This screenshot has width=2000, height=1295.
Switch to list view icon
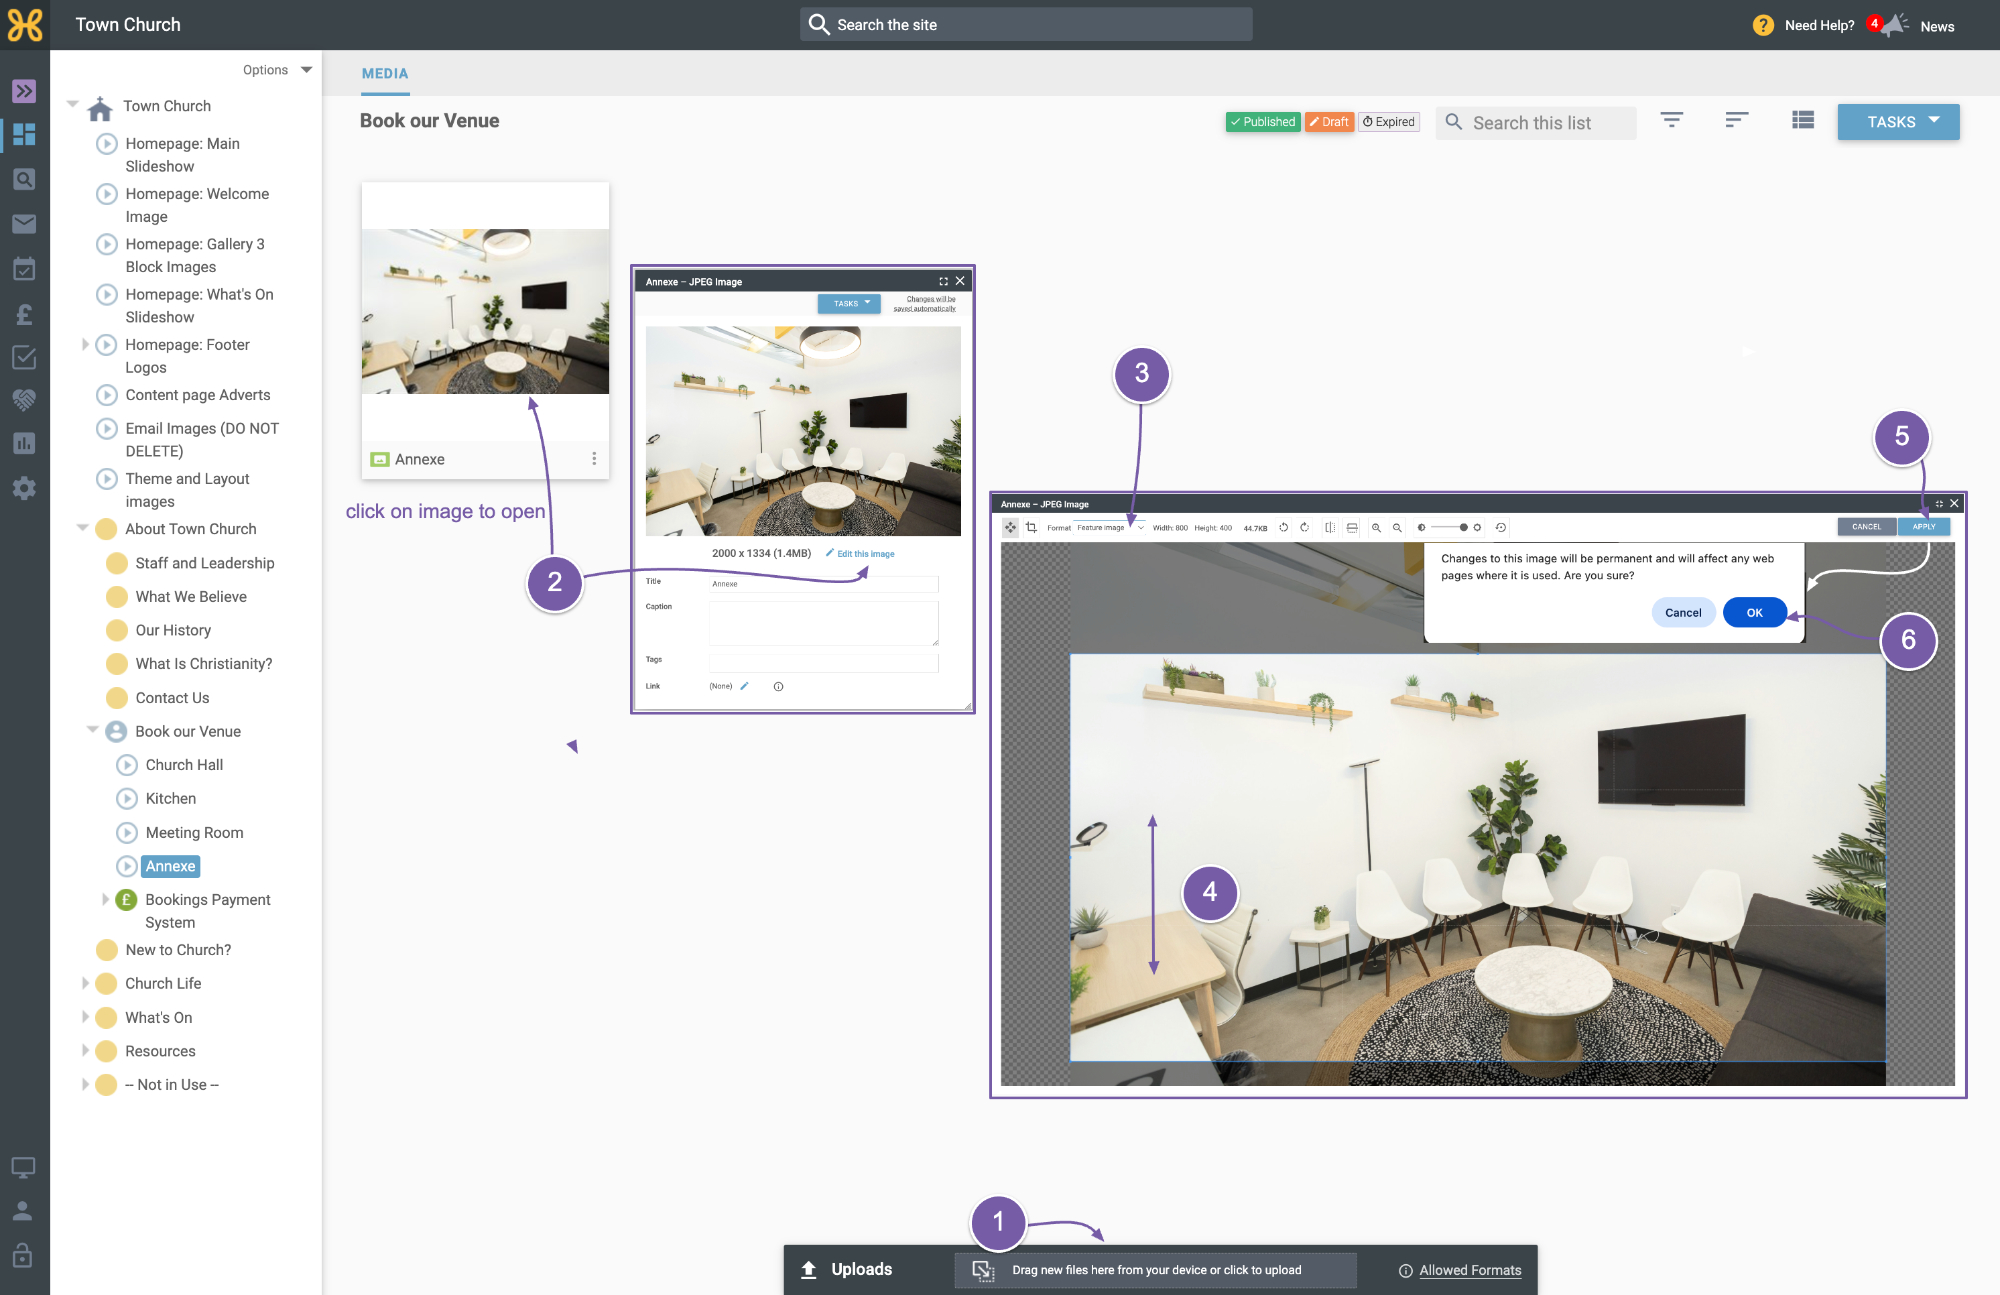coord(1803,120)
